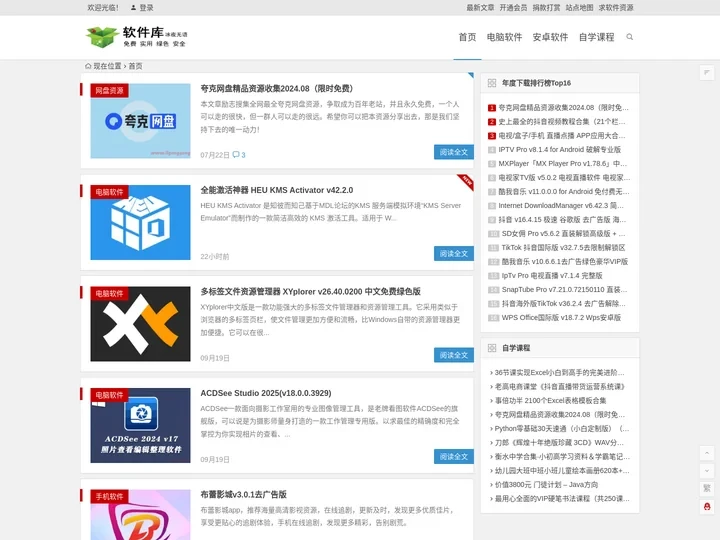Viewport: 720px width, 540px height.
Task: Click 站点地图 link in top bar
Action: coord(579,8)
